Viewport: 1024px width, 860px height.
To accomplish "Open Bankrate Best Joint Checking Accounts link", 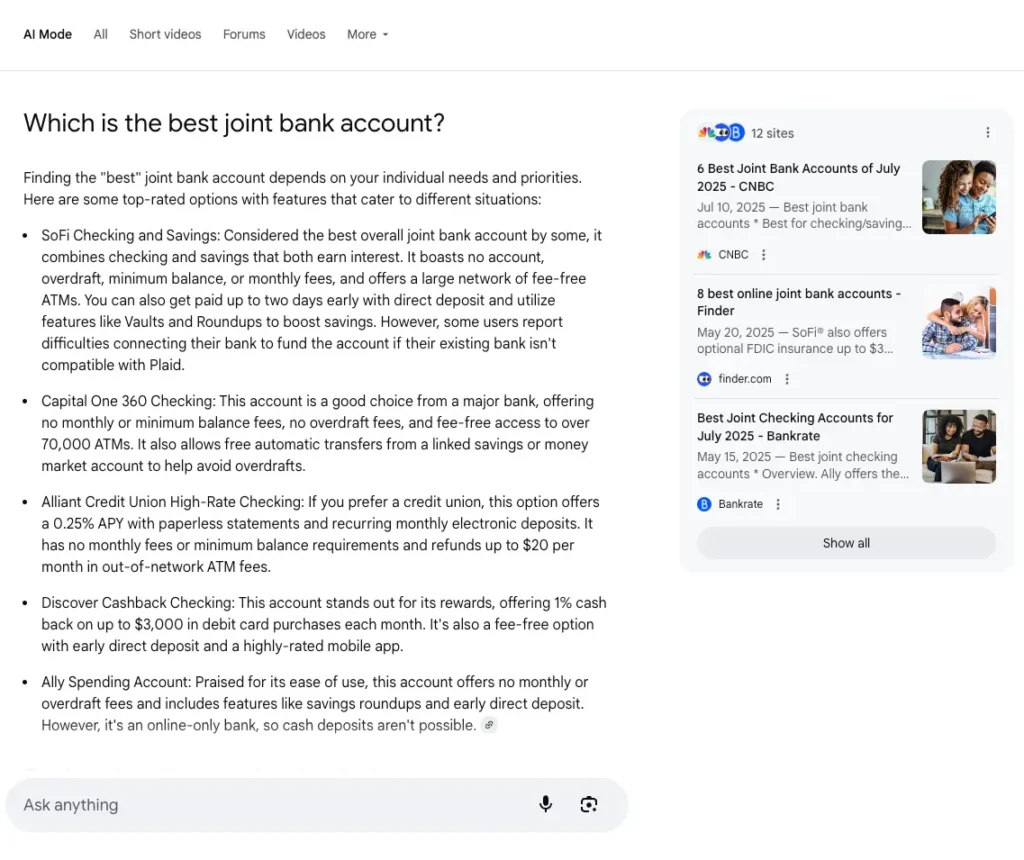I will click(x=795, y=427).
